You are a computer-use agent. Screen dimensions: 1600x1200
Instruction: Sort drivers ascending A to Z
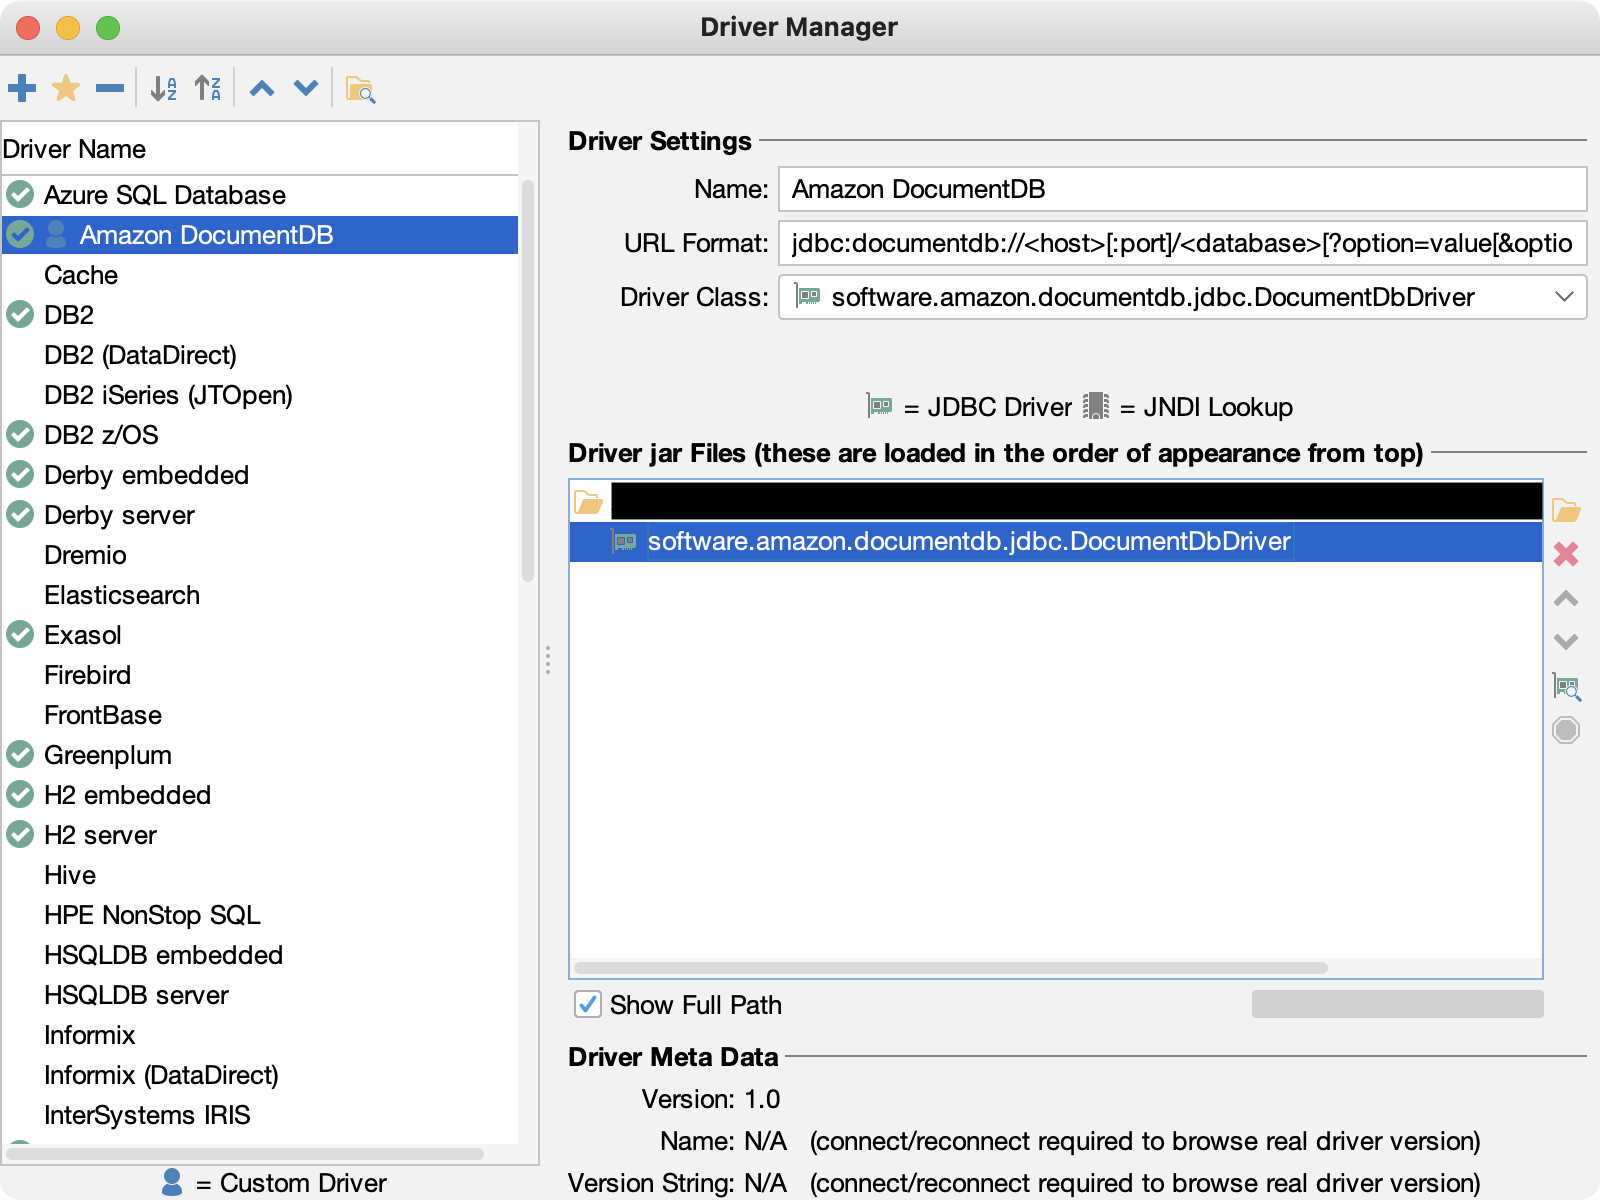[163, 88]
